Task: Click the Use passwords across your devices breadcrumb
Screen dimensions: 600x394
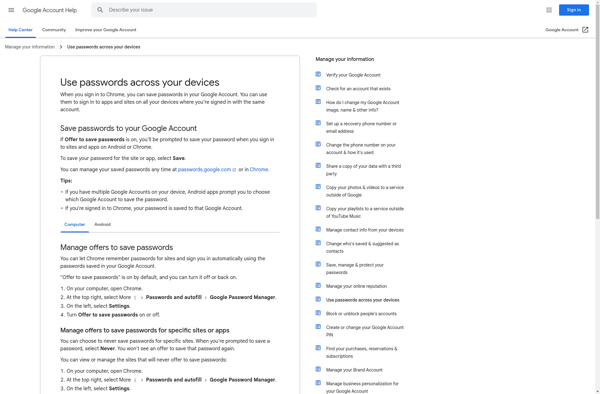Action: point(103,47)
